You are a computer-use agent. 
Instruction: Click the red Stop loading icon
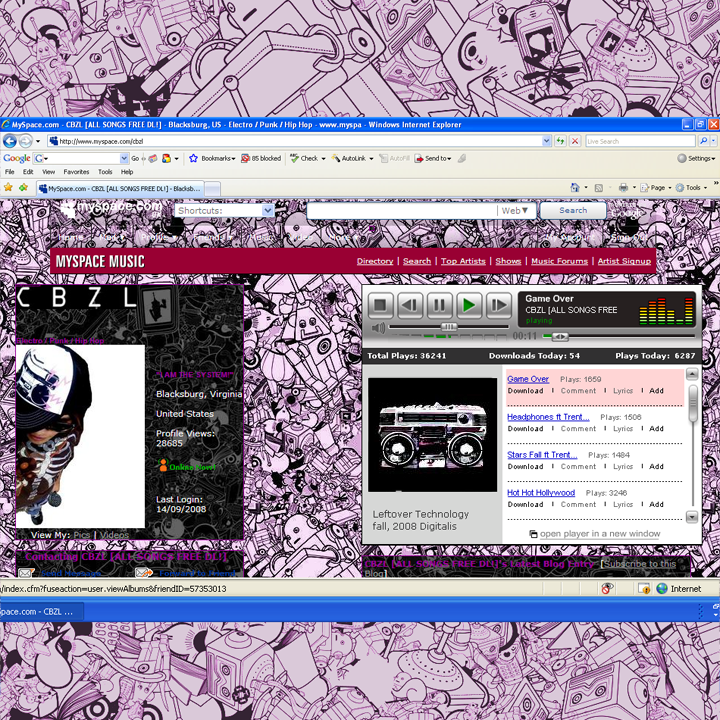coord(575,141)
